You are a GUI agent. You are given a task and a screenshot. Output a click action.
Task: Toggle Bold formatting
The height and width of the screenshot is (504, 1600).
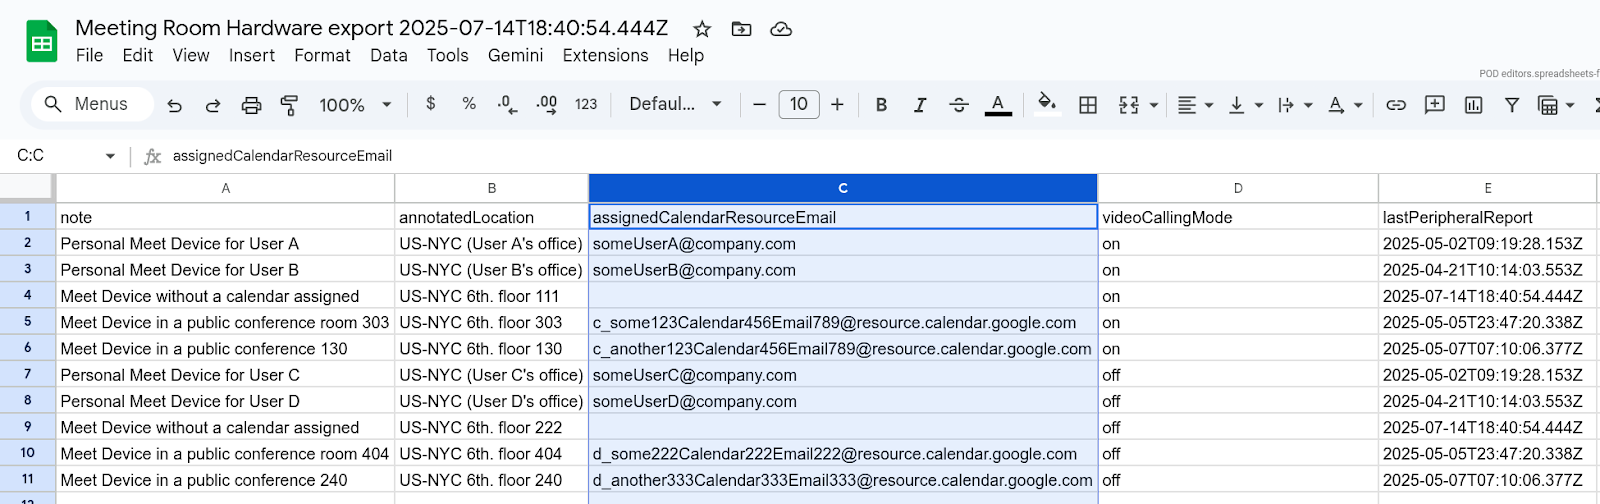pos(881,105)
